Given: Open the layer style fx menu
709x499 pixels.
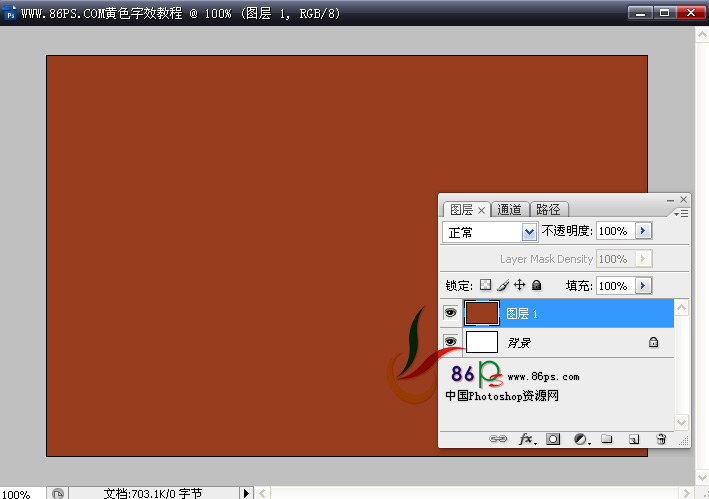Looking at the screenshot, I should [x=527, y=438].
